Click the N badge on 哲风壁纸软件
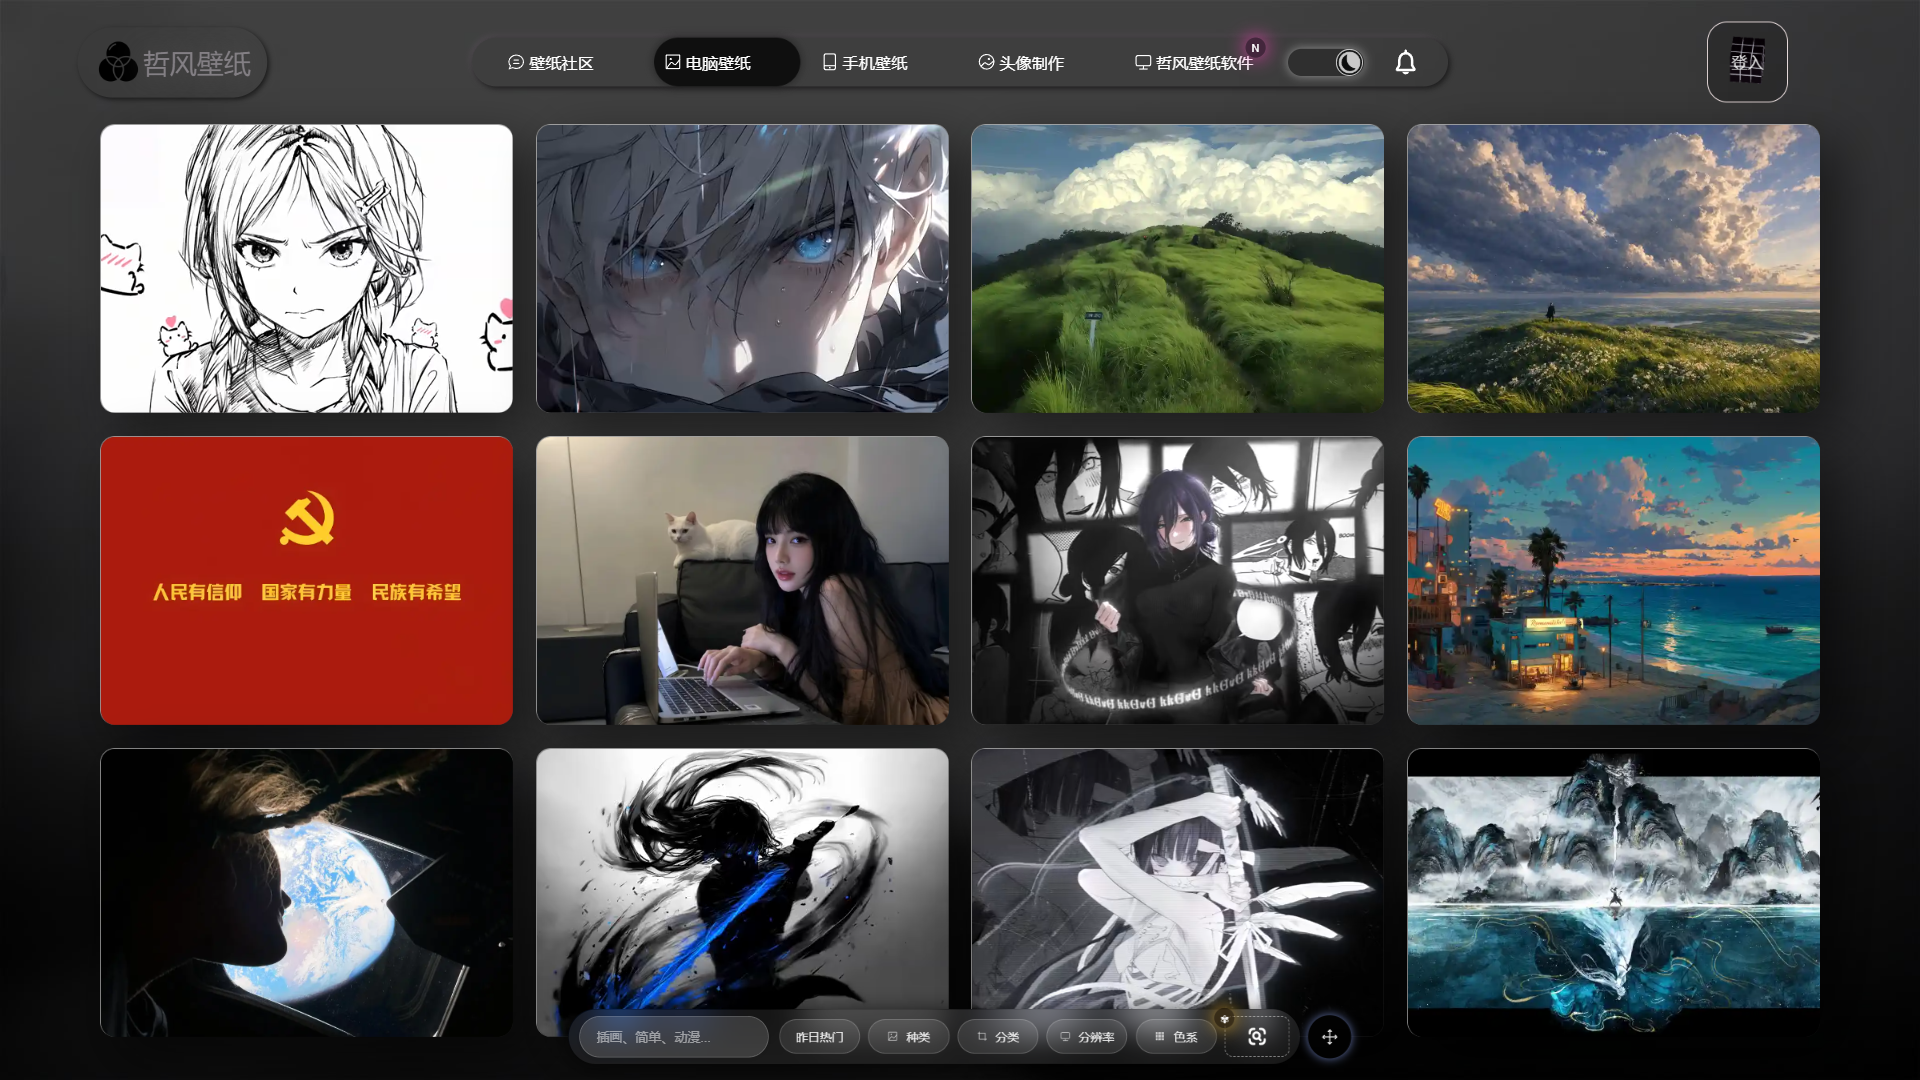 pos(1255,48)
